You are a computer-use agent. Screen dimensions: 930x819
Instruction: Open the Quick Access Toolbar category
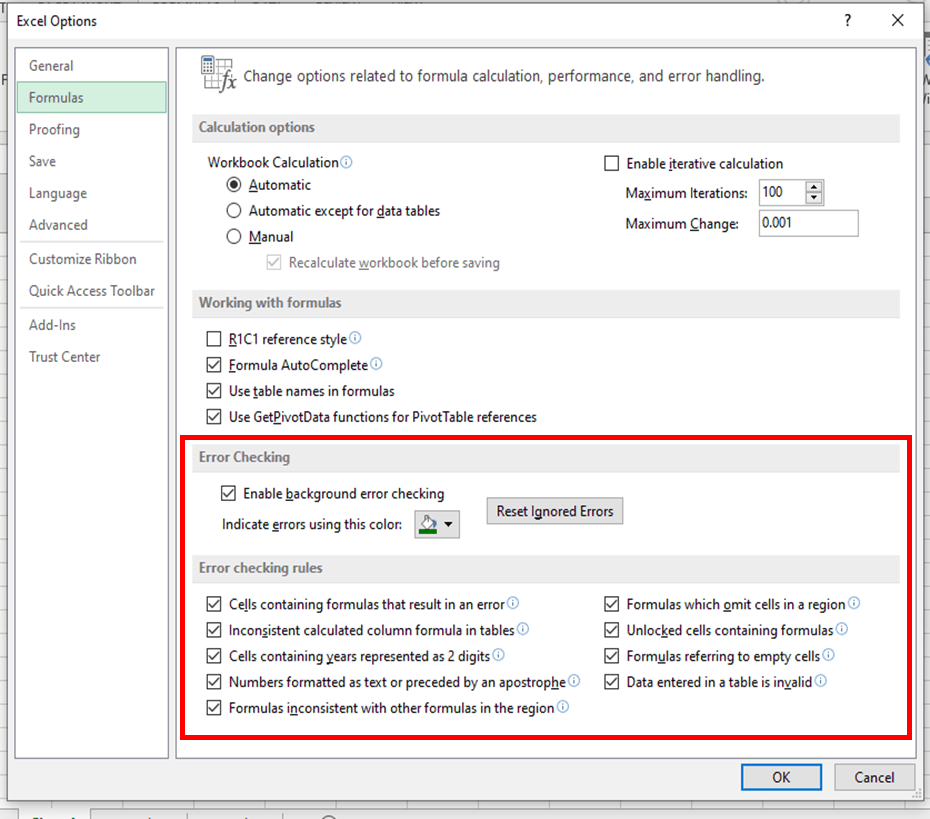[91, 291]
